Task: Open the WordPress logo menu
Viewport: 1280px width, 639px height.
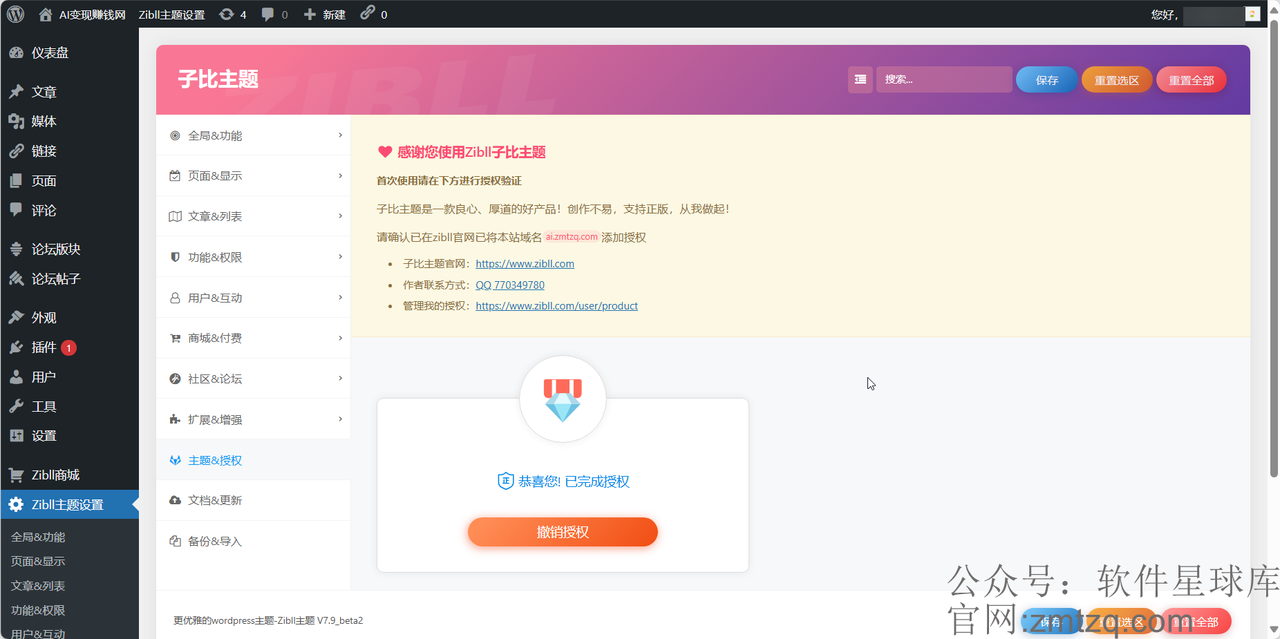Action: pyautogui.click(x=16, y=14)
